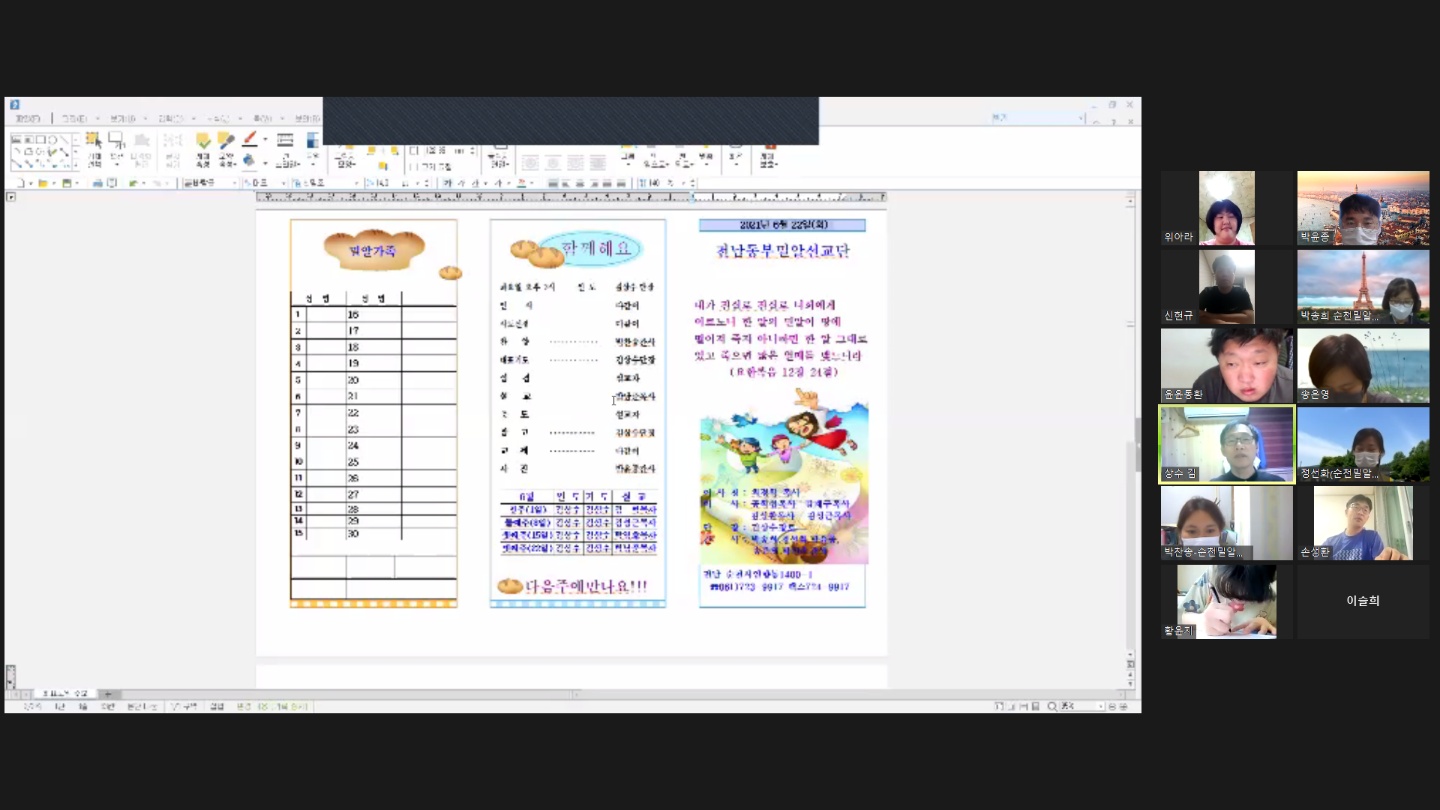The width and height of the screenshot is (1440, 810).
Task: Toggle italic text formatting
Action: [461, 183]
